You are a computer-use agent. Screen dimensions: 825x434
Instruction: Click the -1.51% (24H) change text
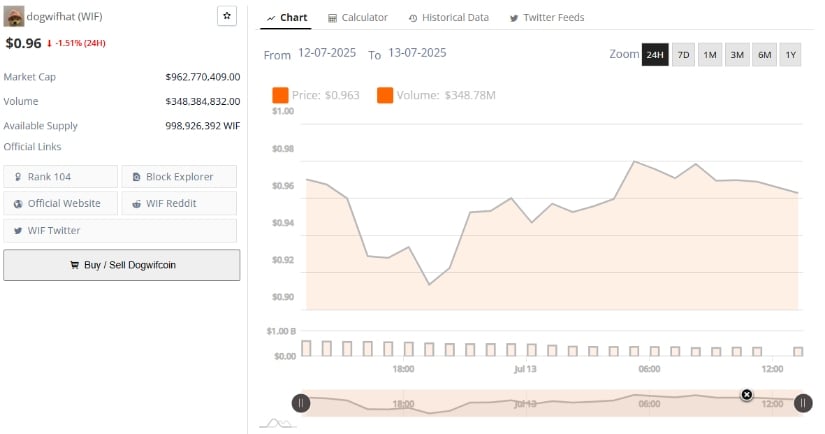click(81, 43)
